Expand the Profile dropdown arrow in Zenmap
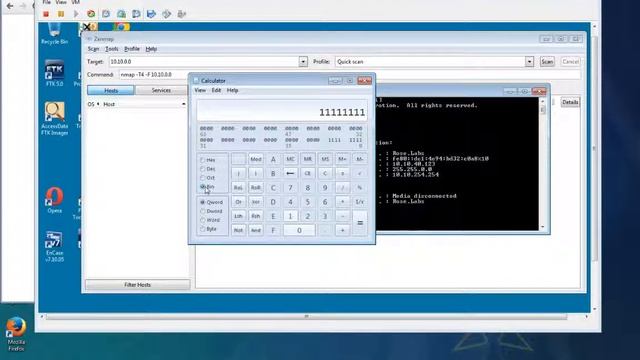Image resolution: width=640 pixels, height=360 pixels. coord(529,62)
